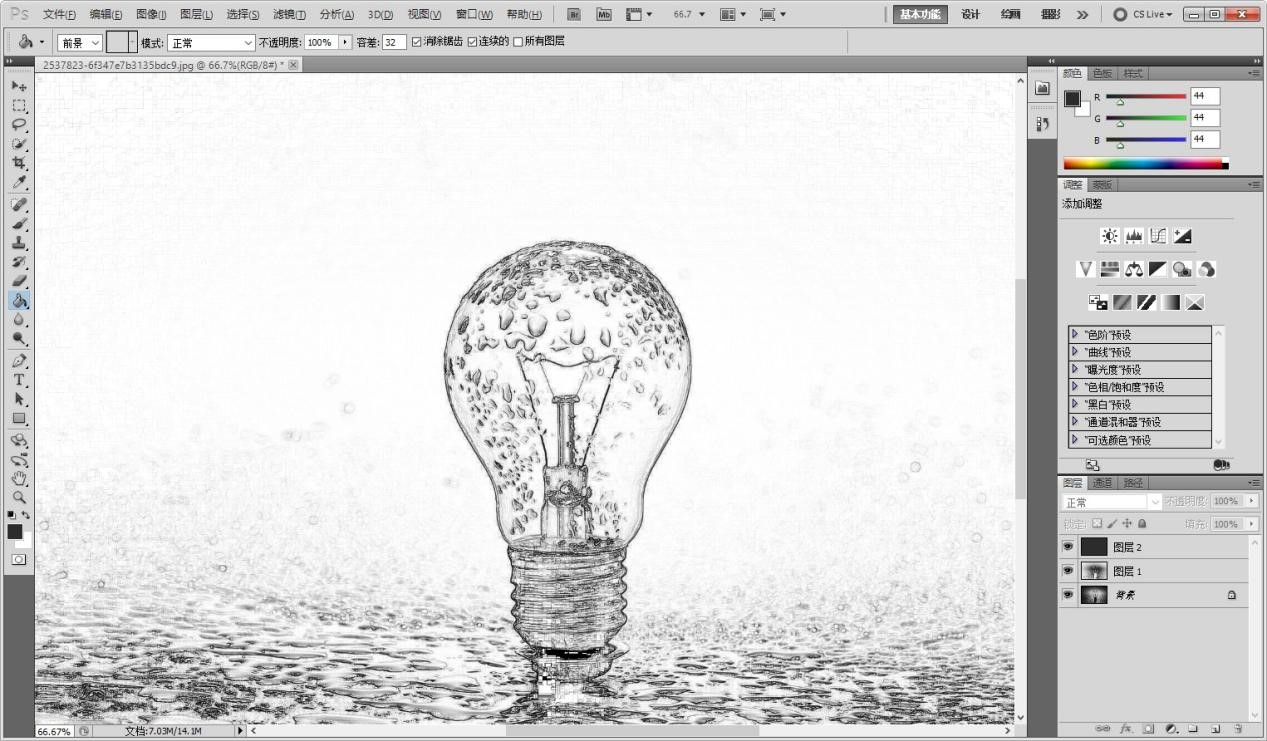
Task: Select the Lasso tool in the toolbar
Action: 20,123
